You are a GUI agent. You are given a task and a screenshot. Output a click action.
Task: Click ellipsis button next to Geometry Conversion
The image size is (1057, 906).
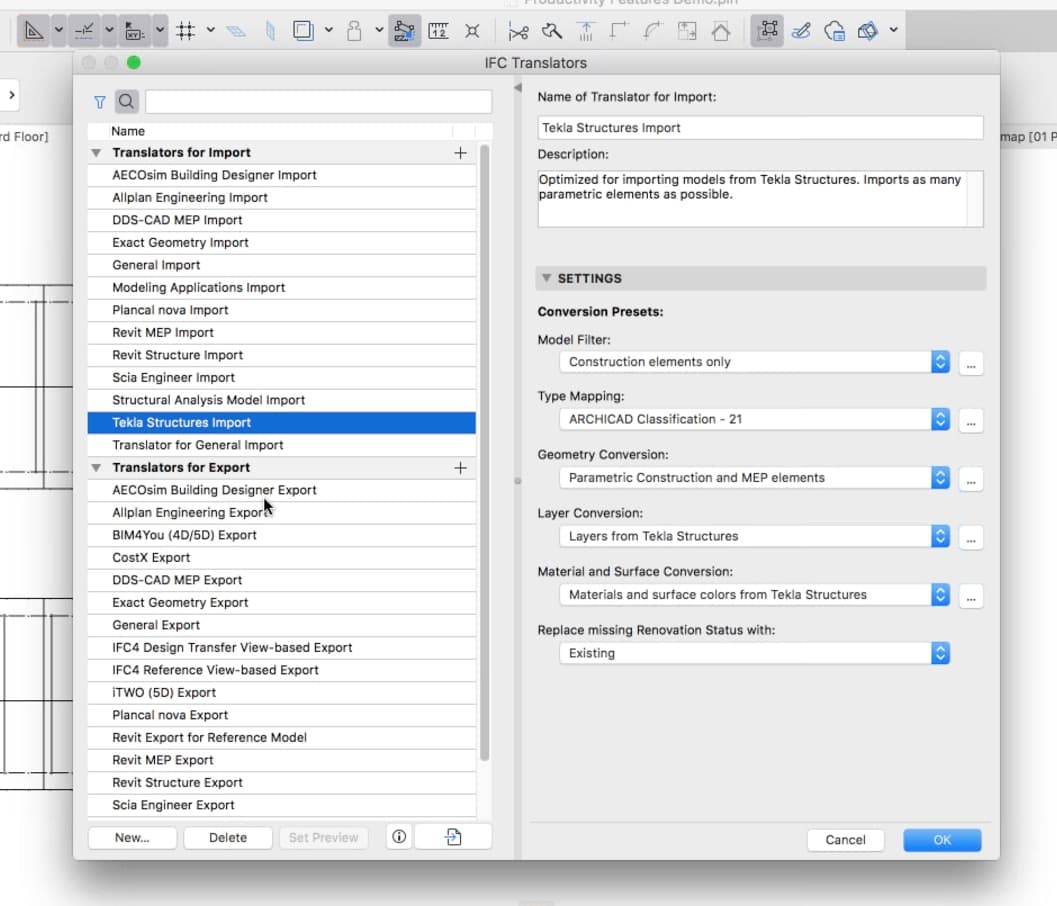tap(971, 480)
